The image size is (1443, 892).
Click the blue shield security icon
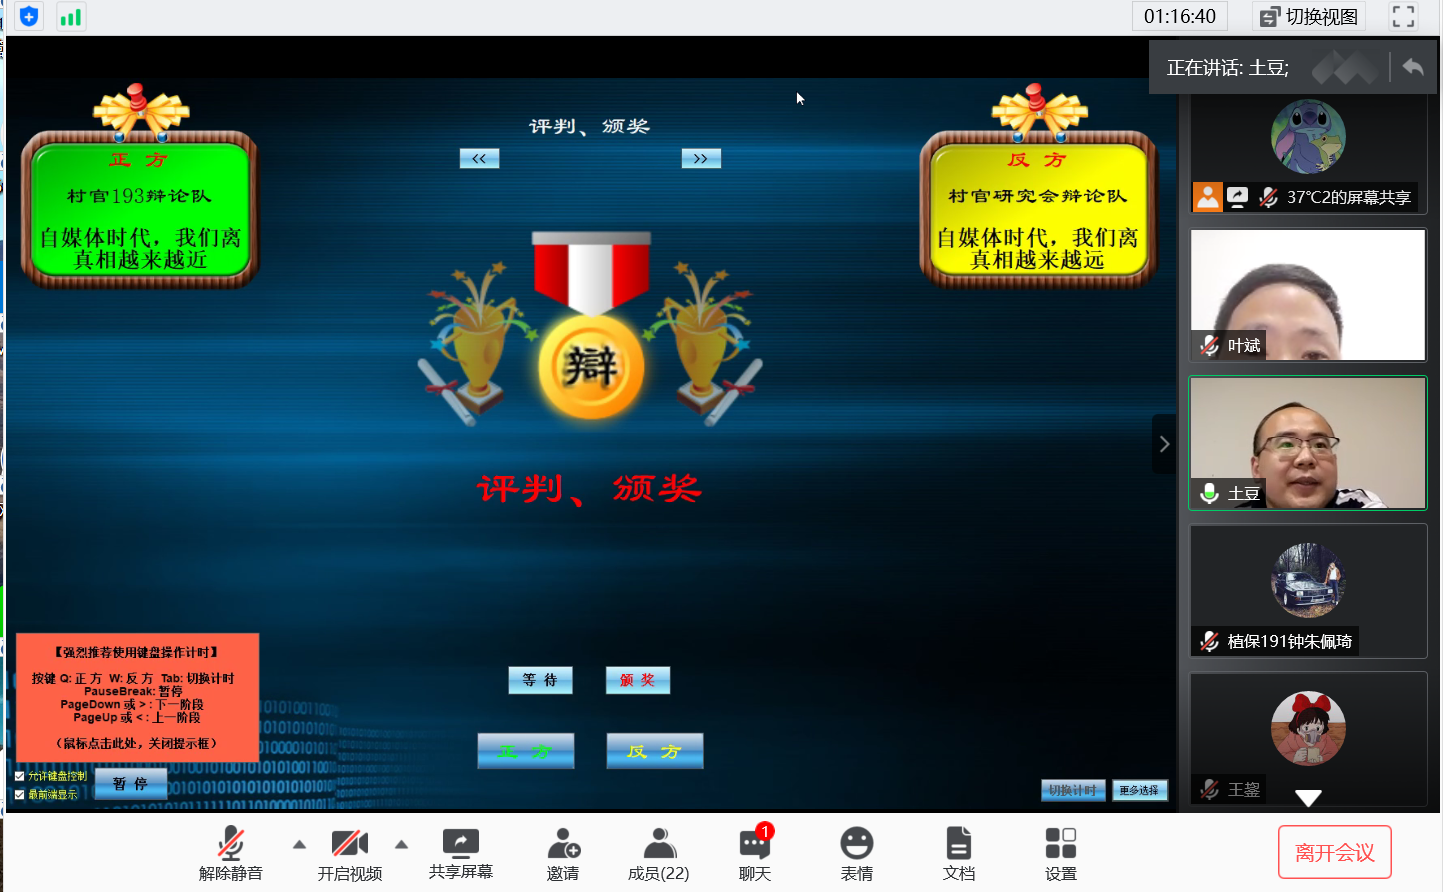coord(29,17)
